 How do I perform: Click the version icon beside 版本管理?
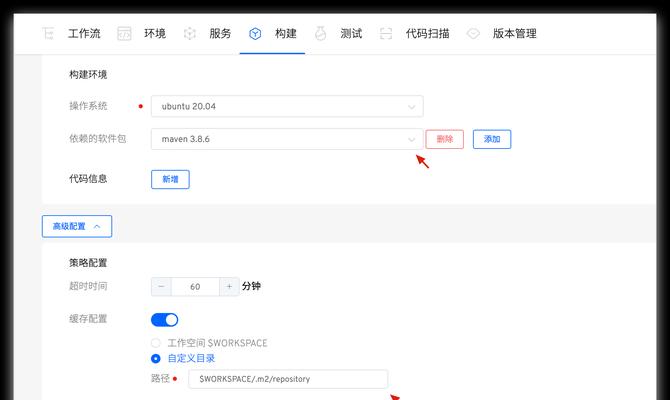tap(473, 33)
